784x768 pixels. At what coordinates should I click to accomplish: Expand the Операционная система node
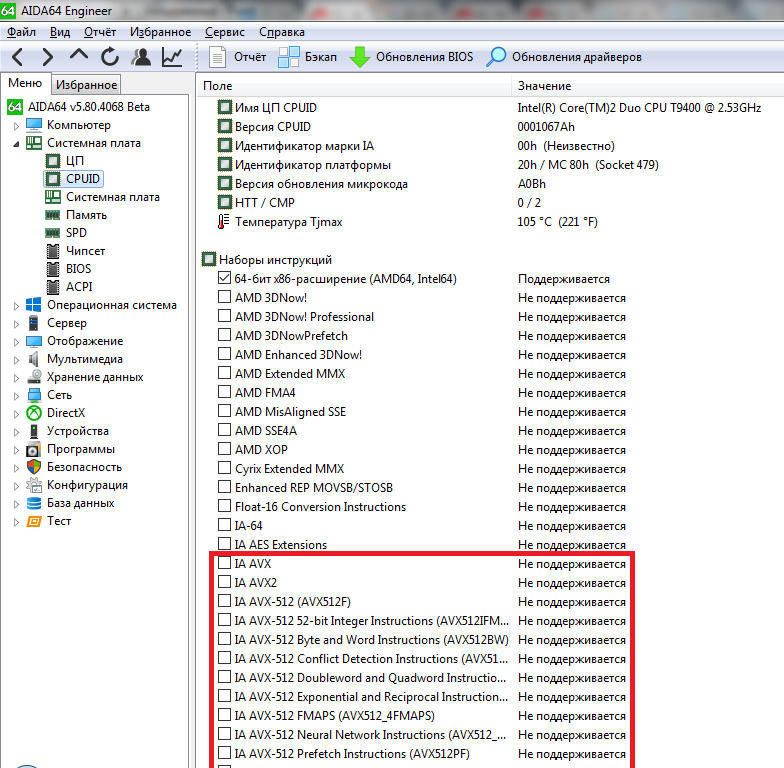(x=16, y=306)
